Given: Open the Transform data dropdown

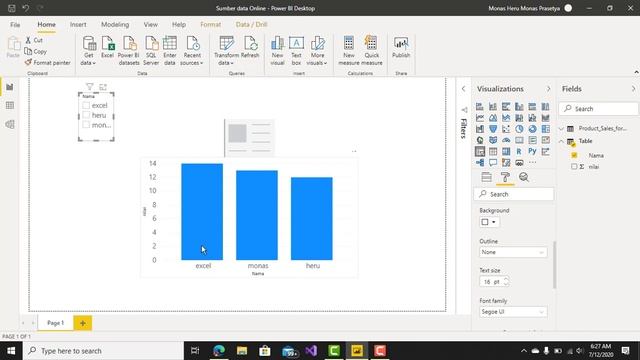Looking at the screenshot, I should 232,63.
